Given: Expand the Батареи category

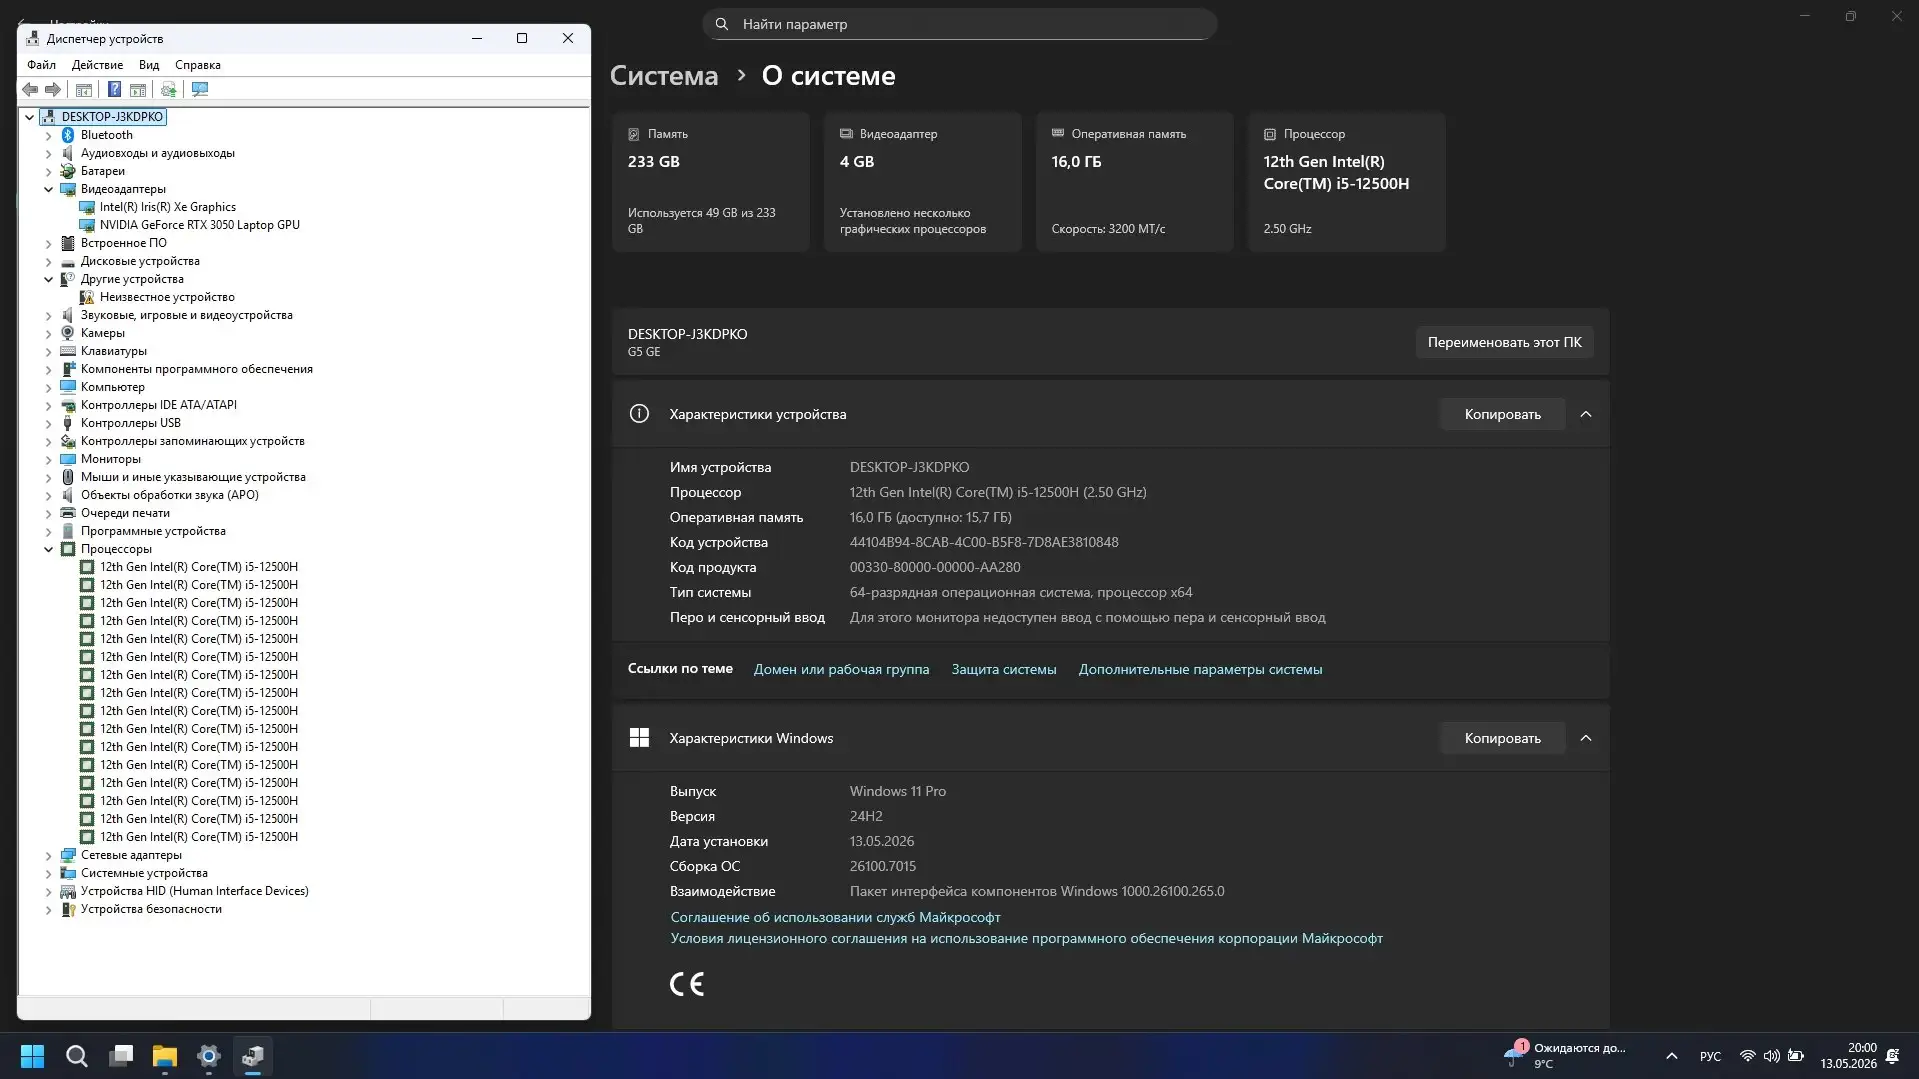Looking at the screenshot, I should 48,171.
